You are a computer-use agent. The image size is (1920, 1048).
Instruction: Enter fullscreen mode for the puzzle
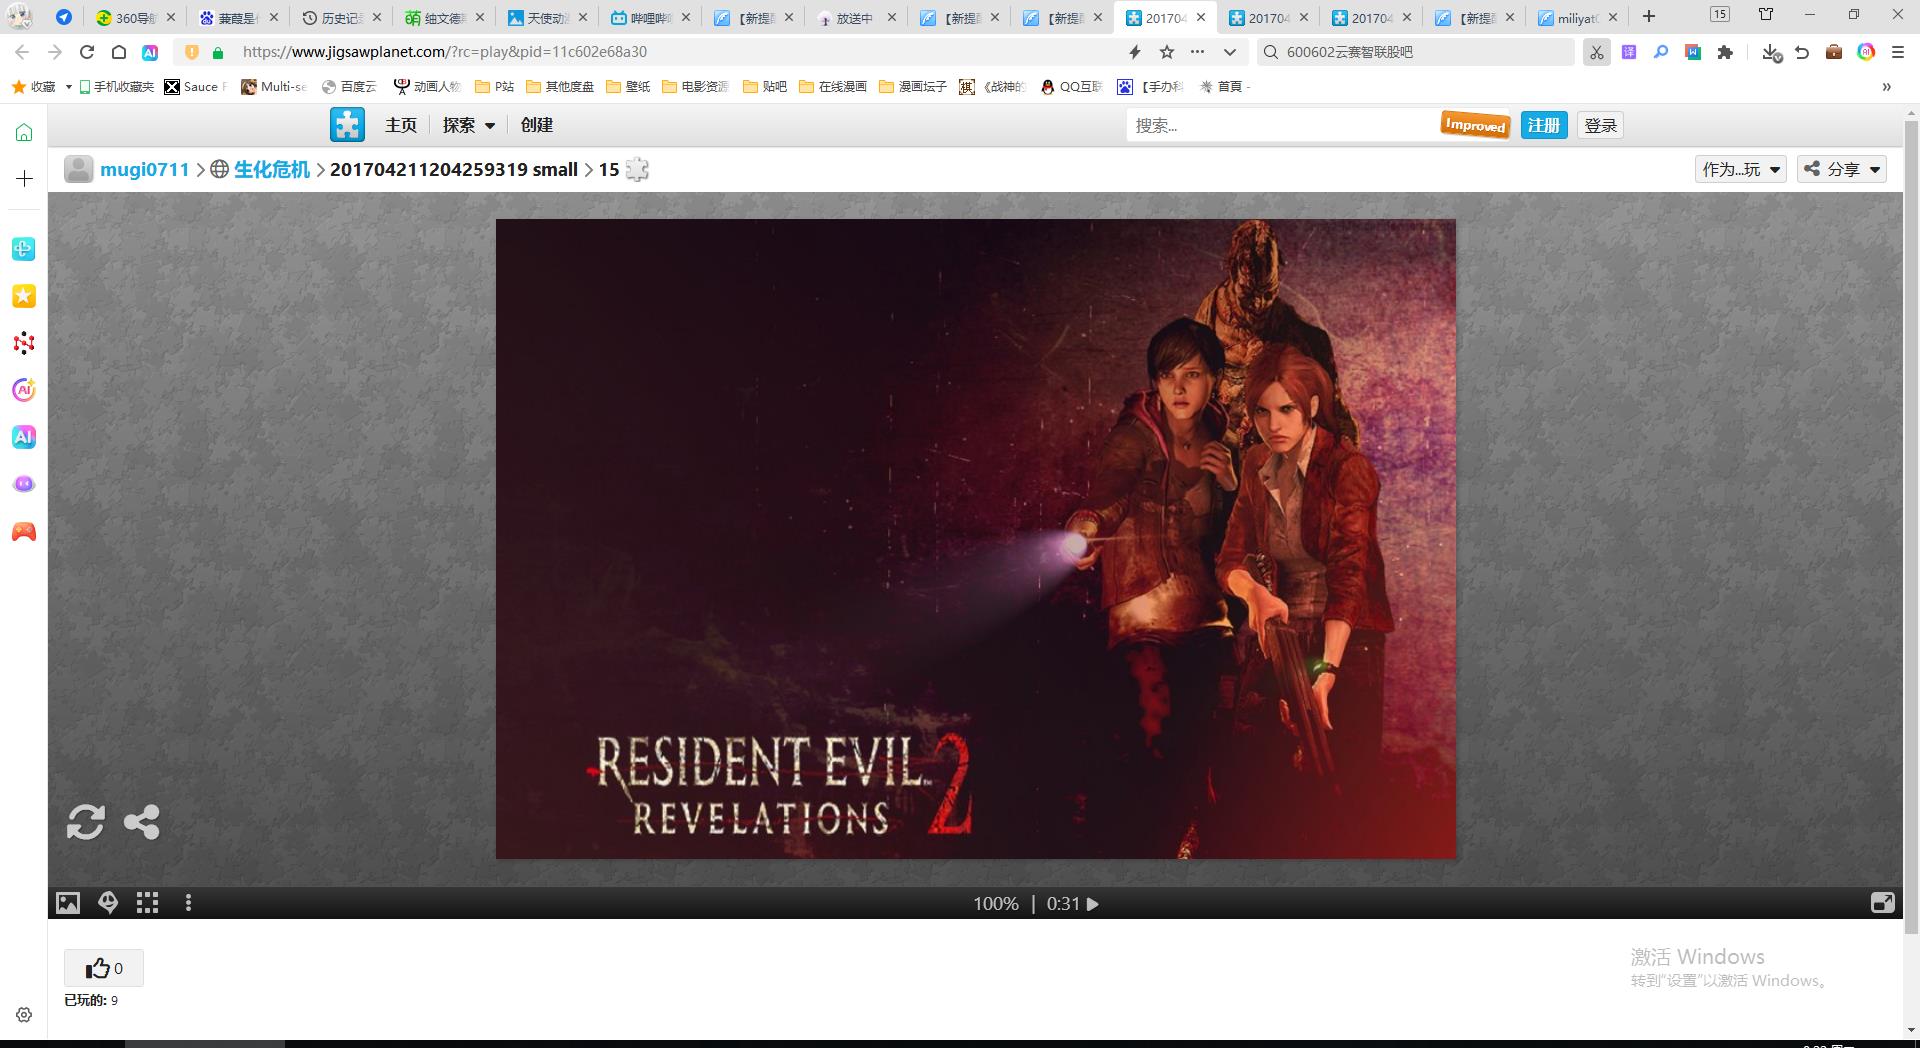(x=1882, y=903)
